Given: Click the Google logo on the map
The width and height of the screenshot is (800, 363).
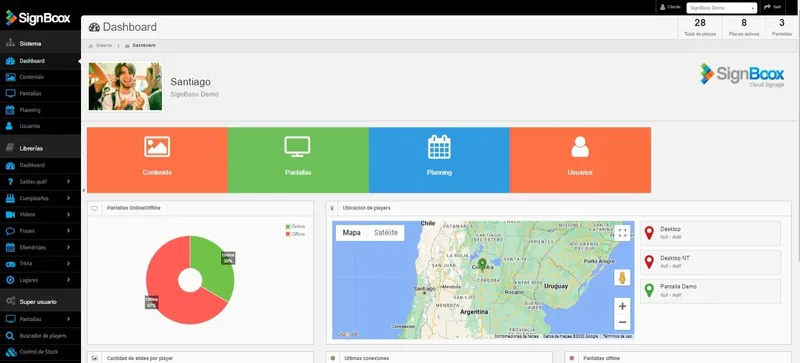Looking at the screenshot, I should click(347, 334).
